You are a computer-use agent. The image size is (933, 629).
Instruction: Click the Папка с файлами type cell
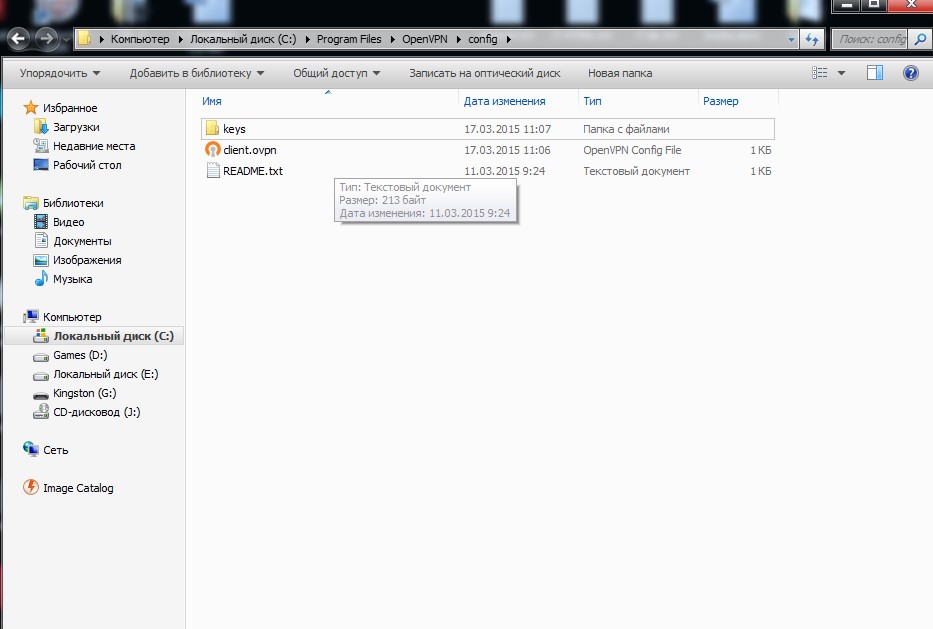pos(626,129)
